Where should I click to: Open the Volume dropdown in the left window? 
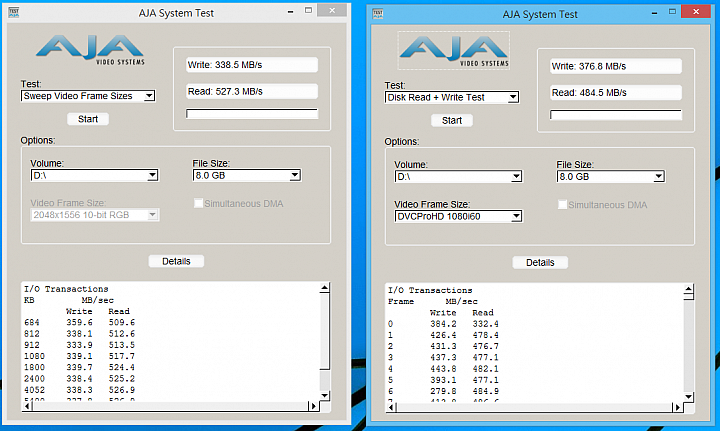(95, 175)
